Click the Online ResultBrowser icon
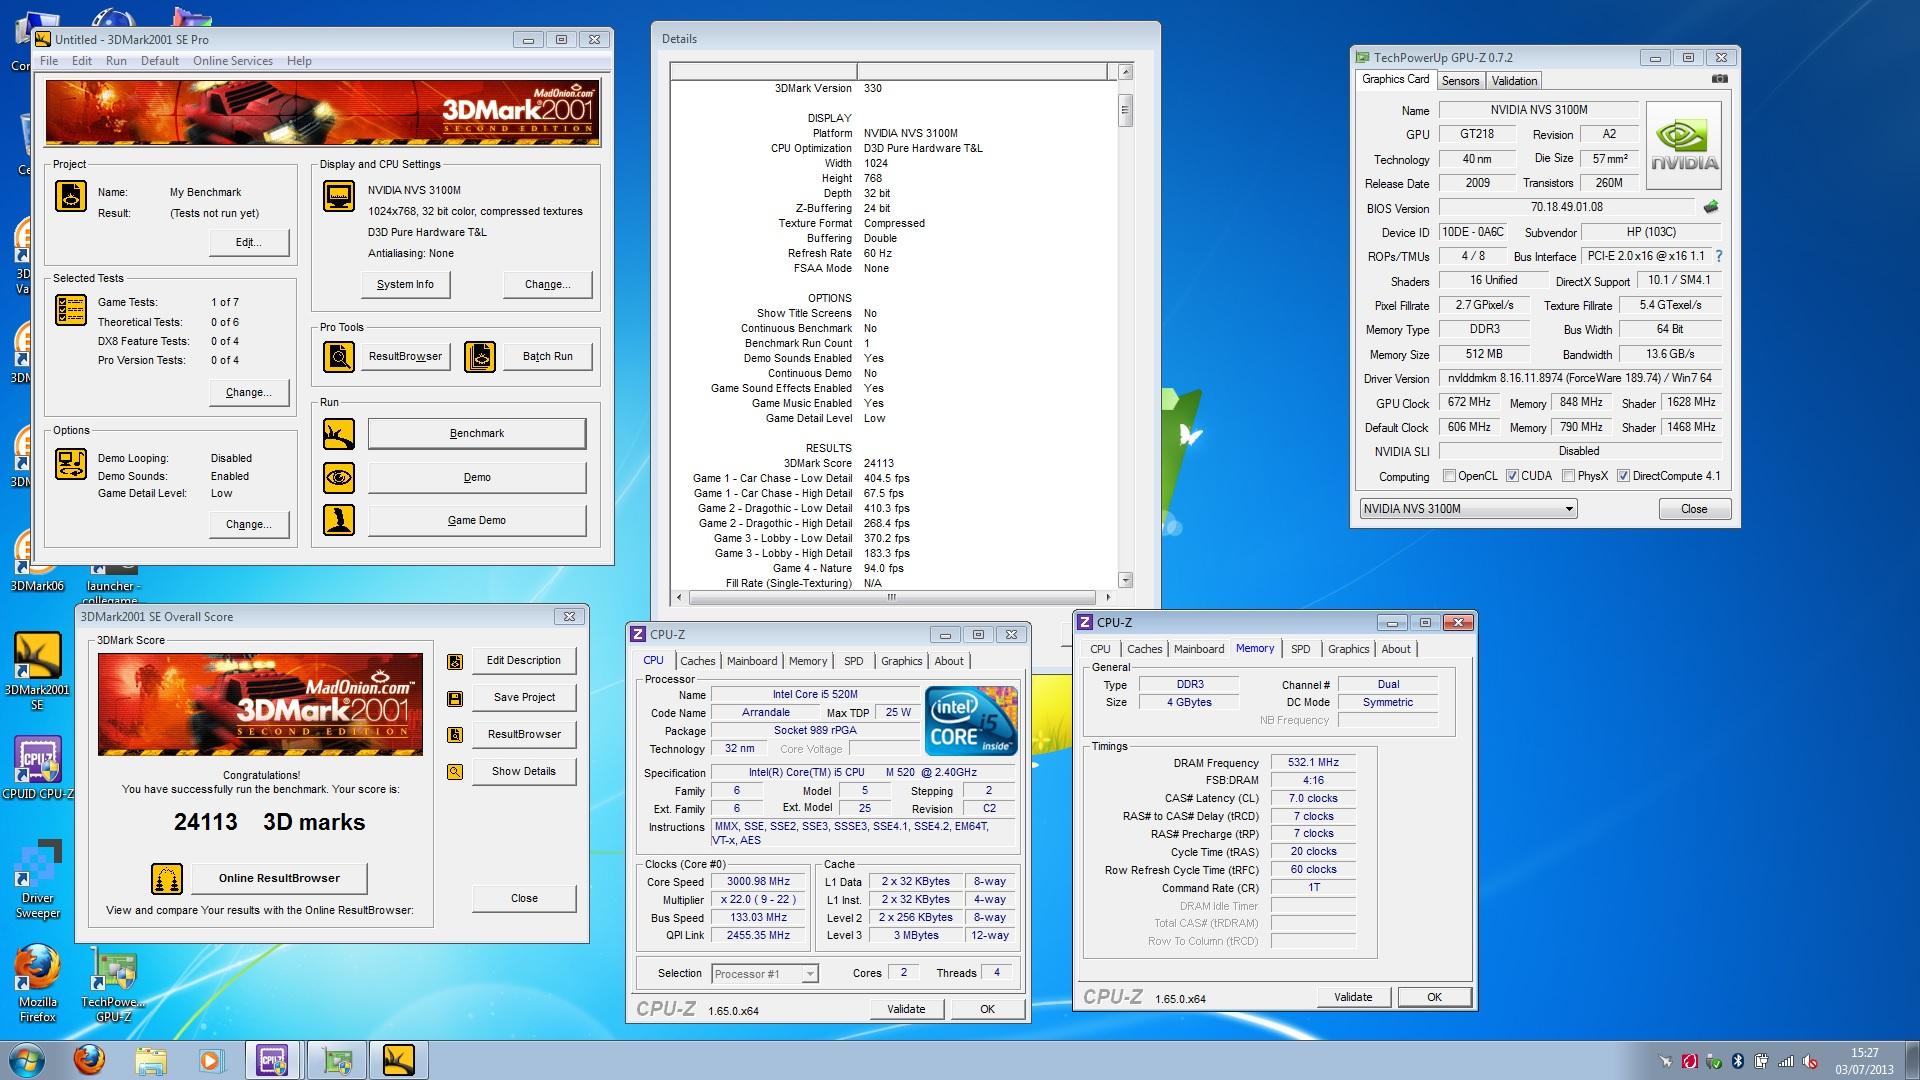 pos(167,879)
